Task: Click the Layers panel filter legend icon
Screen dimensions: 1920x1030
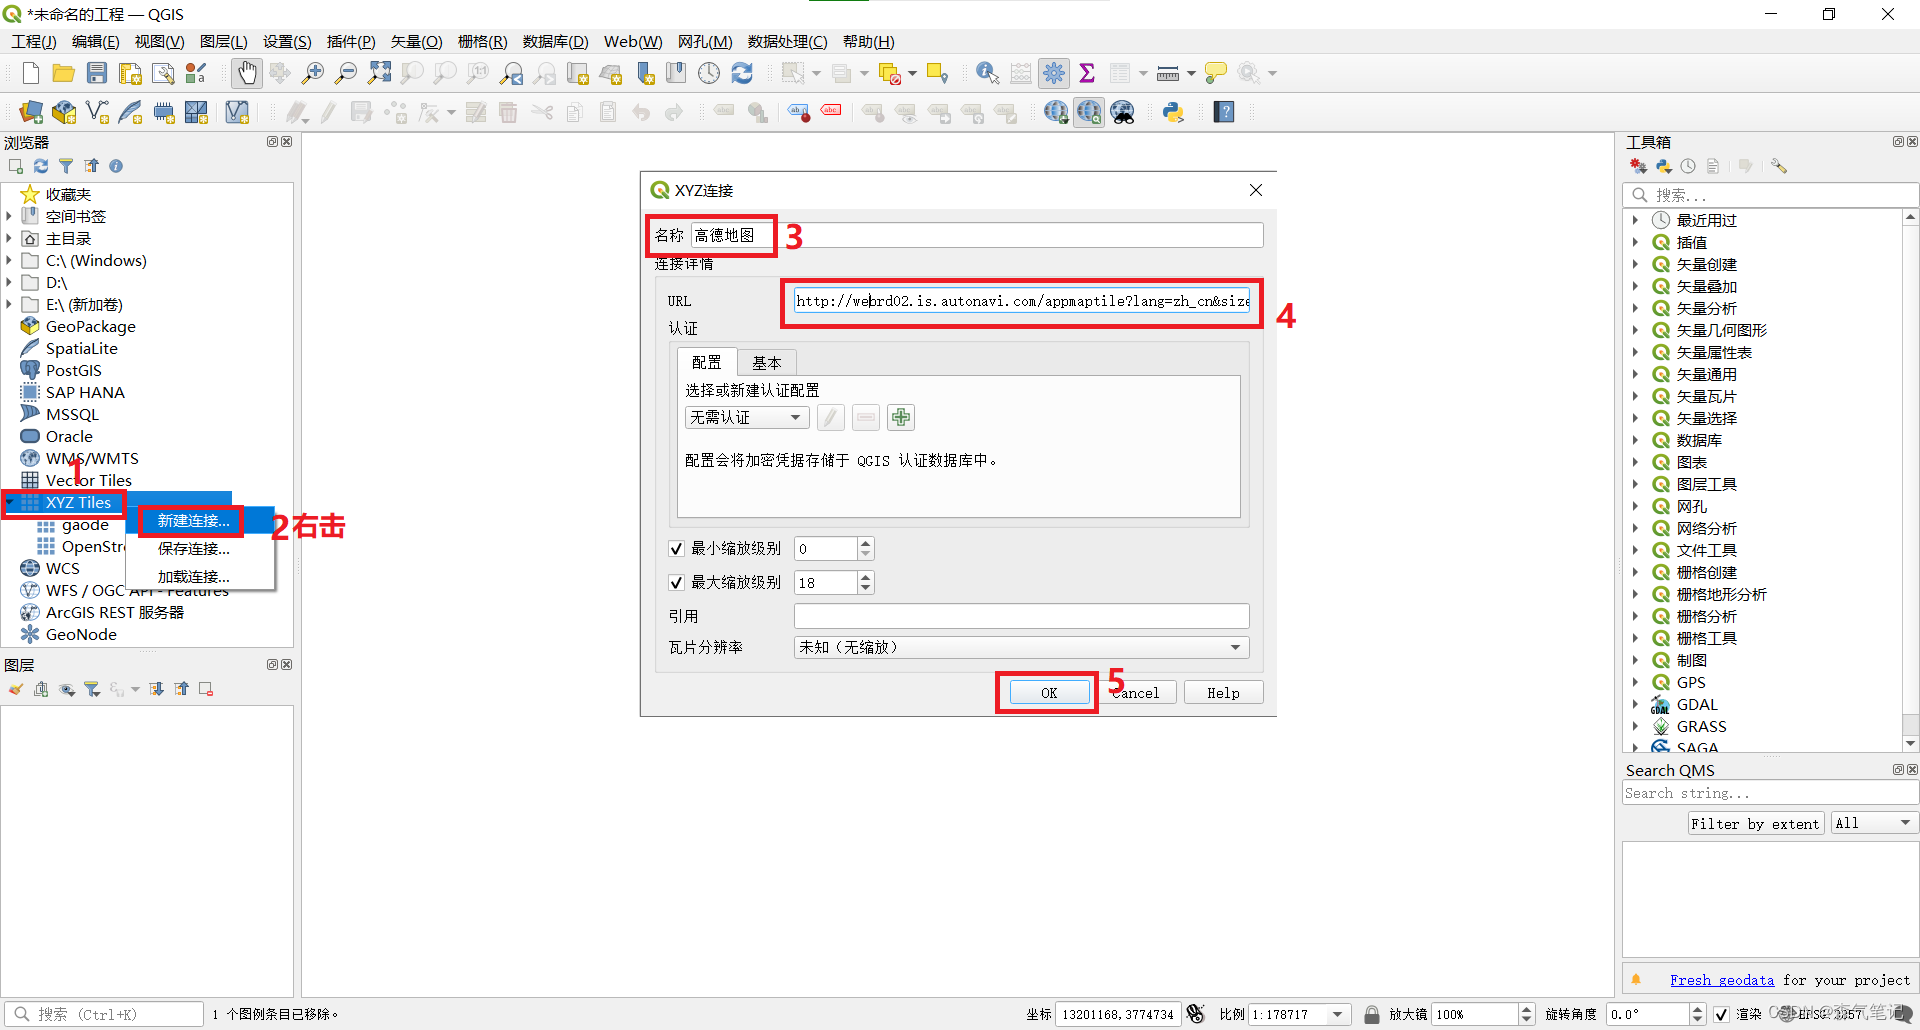Action: pos(92,689)
